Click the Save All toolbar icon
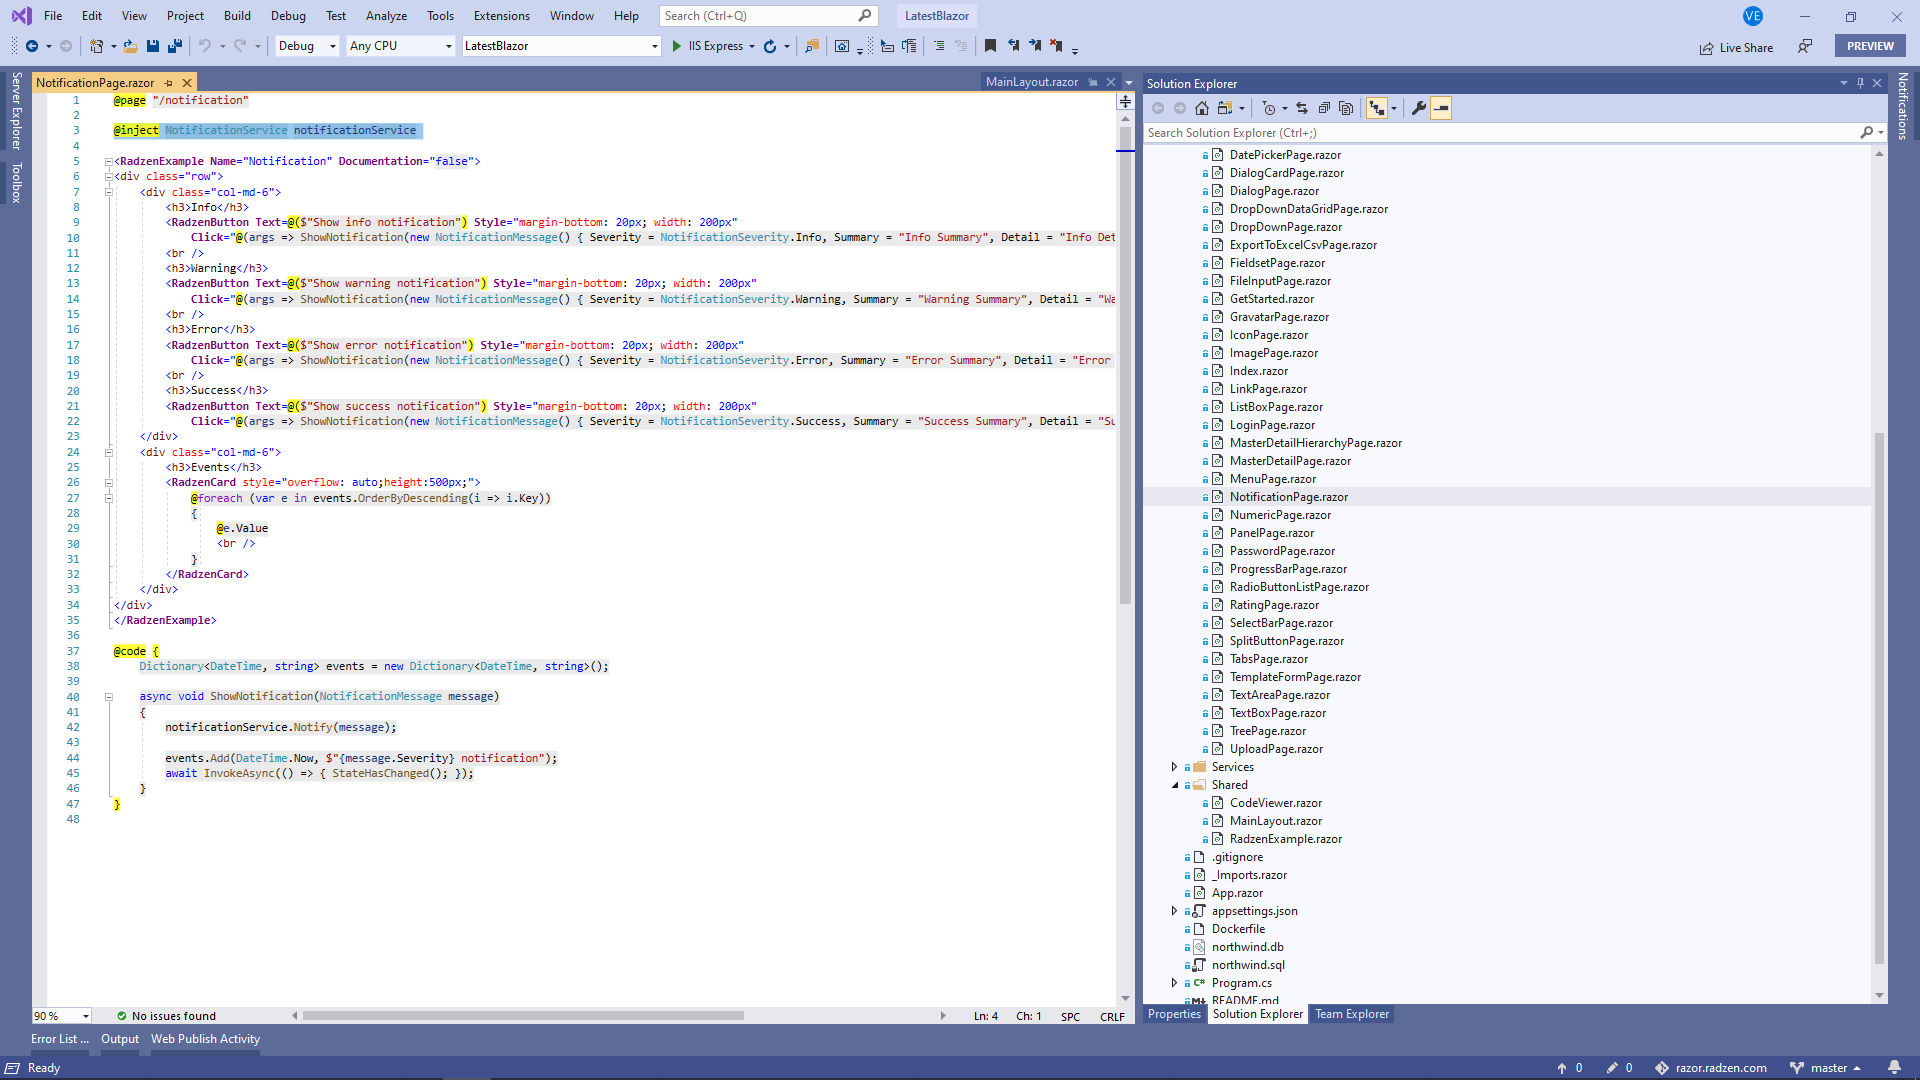Viewport: 1920px width, 1080px height. click(174, 46)
